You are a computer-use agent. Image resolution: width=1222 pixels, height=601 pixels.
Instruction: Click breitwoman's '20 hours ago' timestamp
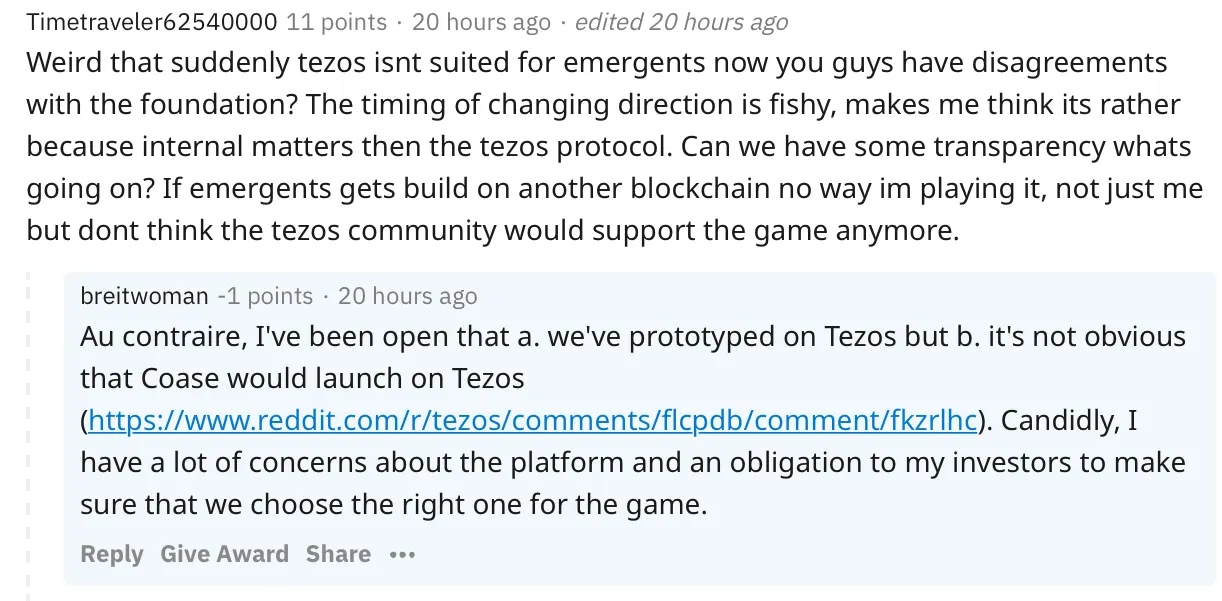pos(407,296)
